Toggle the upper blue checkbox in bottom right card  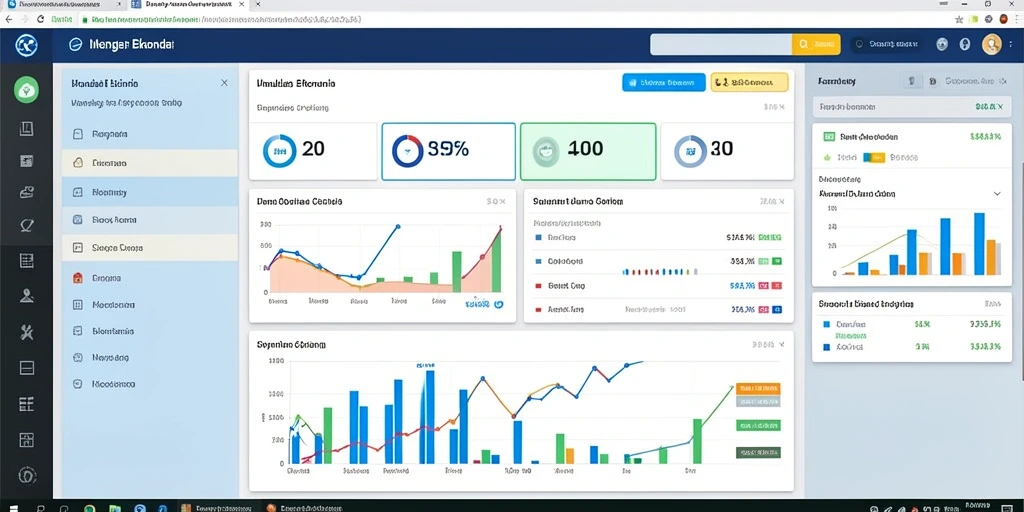(826, 324)
